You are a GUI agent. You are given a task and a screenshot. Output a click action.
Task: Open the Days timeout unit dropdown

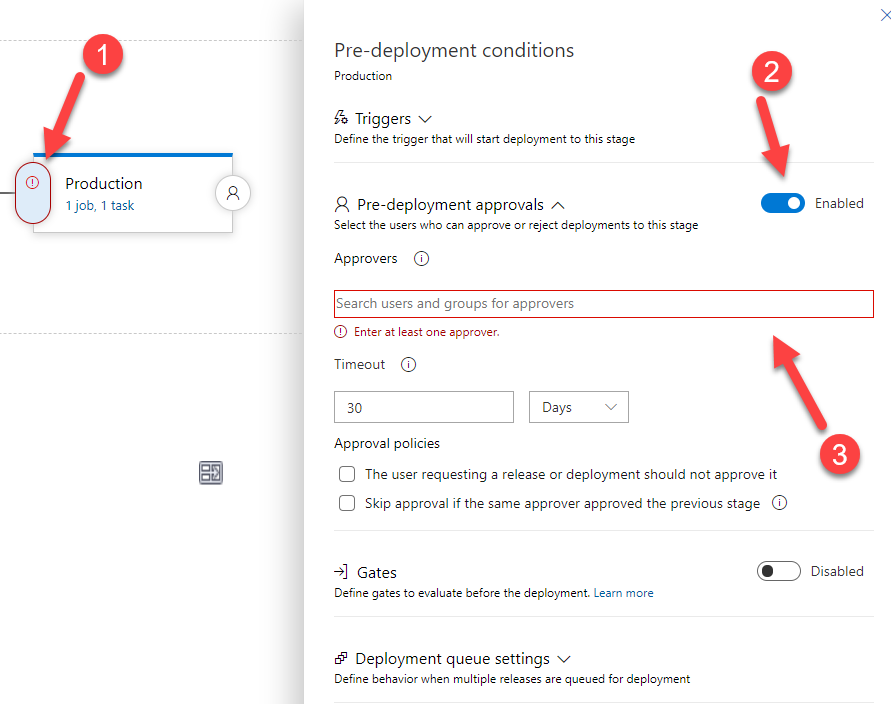[x=578, y=407]
